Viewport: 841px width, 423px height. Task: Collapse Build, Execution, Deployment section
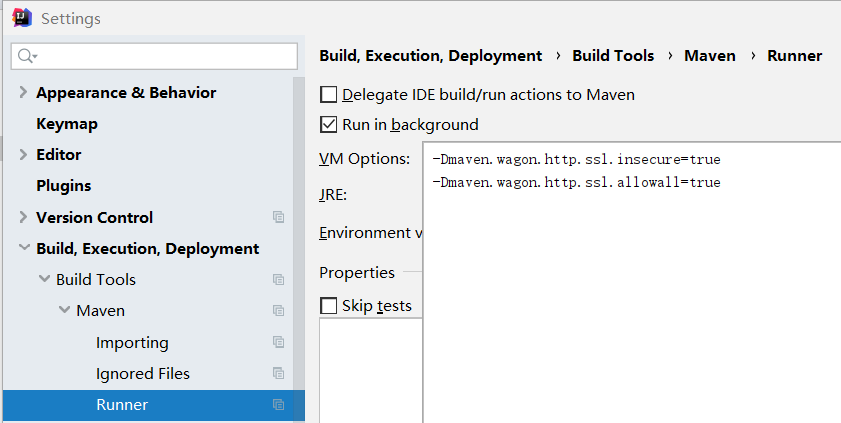click(x=24, y=248)
